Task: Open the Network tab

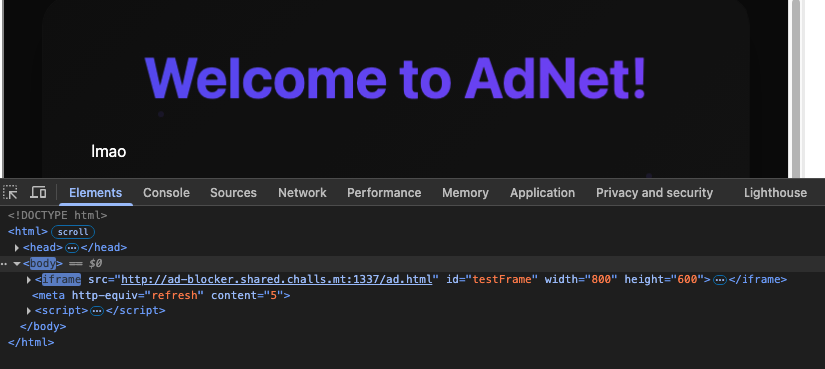Action: (x=303, y=193)
